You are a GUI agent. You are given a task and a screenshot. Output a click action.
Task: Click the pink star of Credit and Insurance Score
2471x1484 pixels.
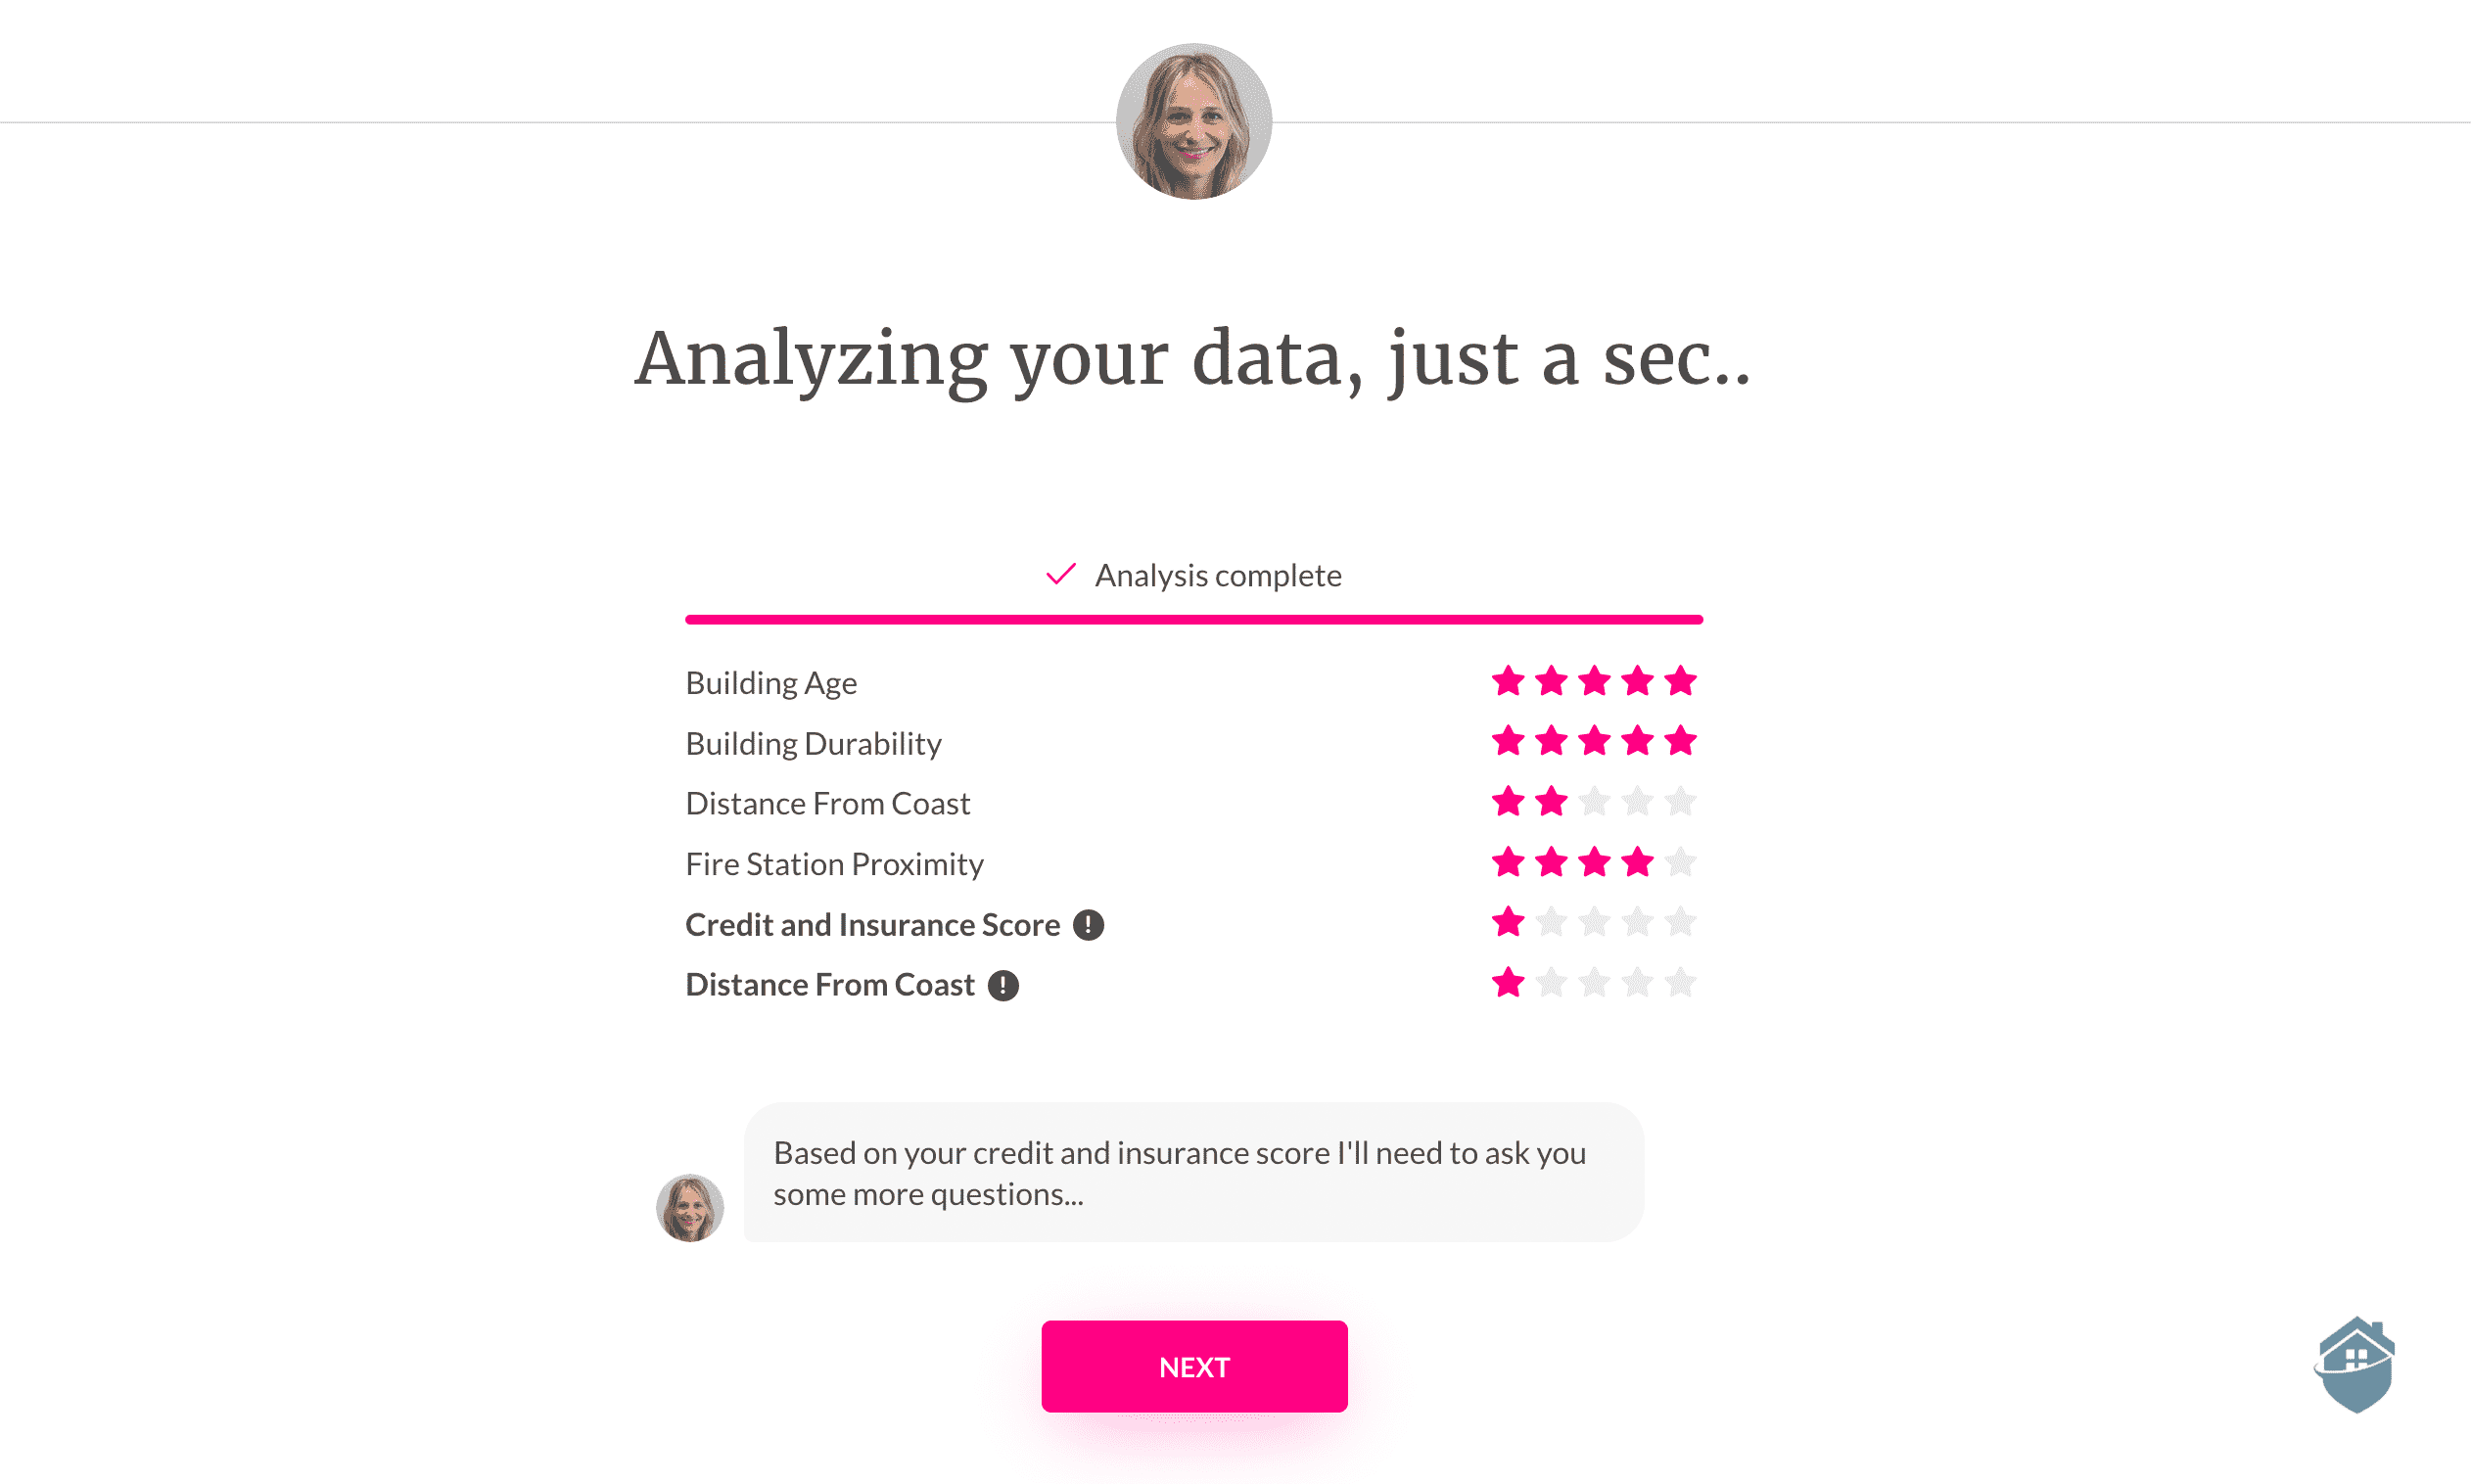pos(1508,922)
